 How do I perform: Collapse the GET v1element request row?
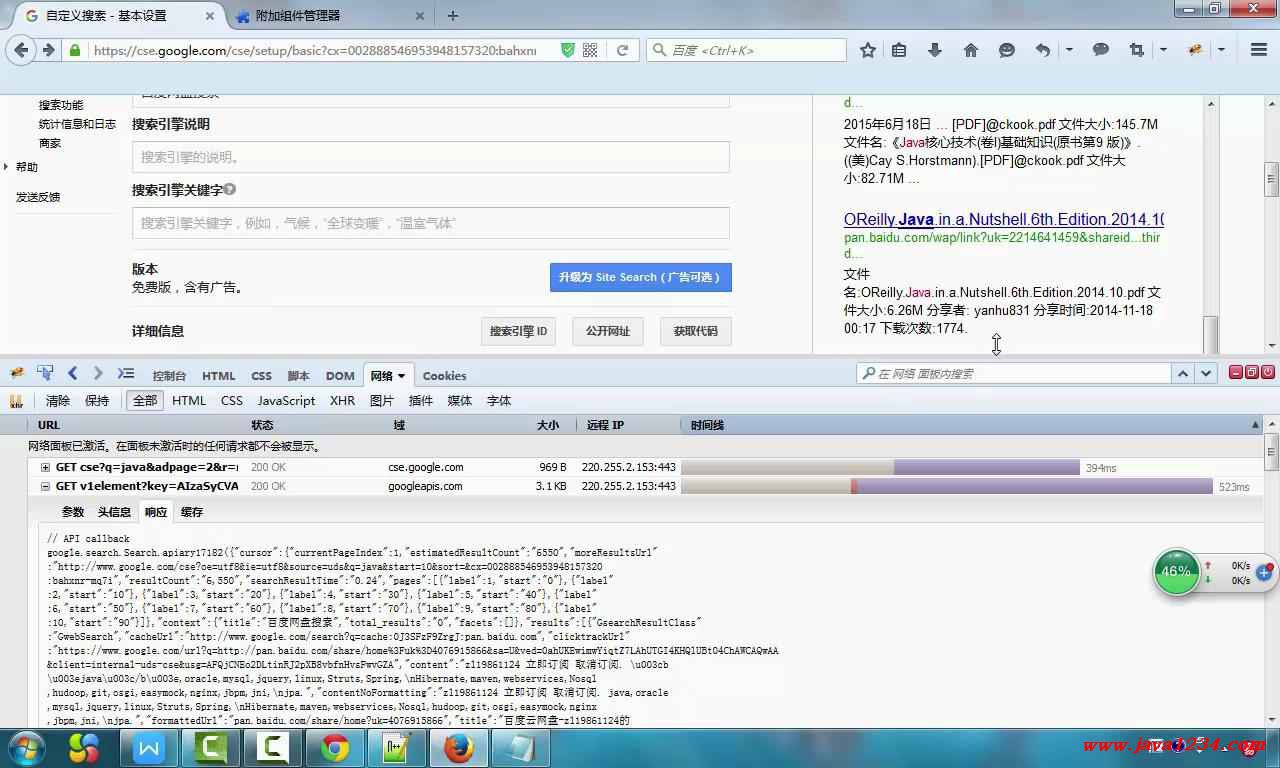(45, 486)
